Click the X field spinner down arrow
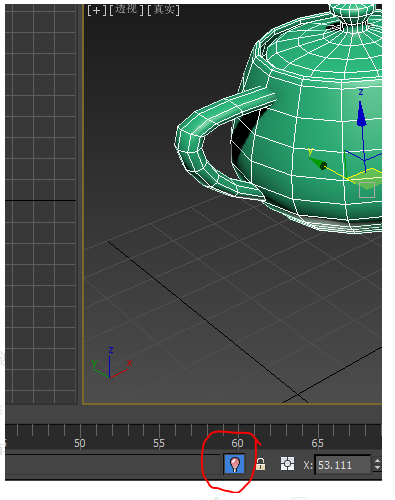Image resolution: width=395 pixels, height=500 pixels. [377, 468]
